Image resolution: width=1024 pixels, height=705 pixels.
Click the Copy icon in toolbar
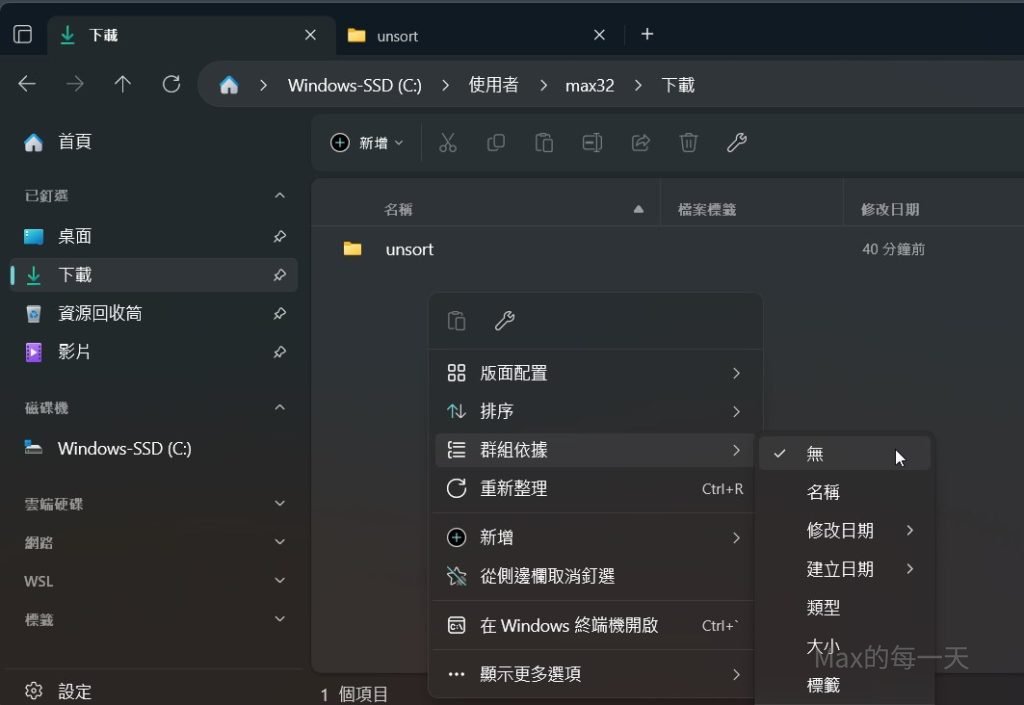coord(496,143)
